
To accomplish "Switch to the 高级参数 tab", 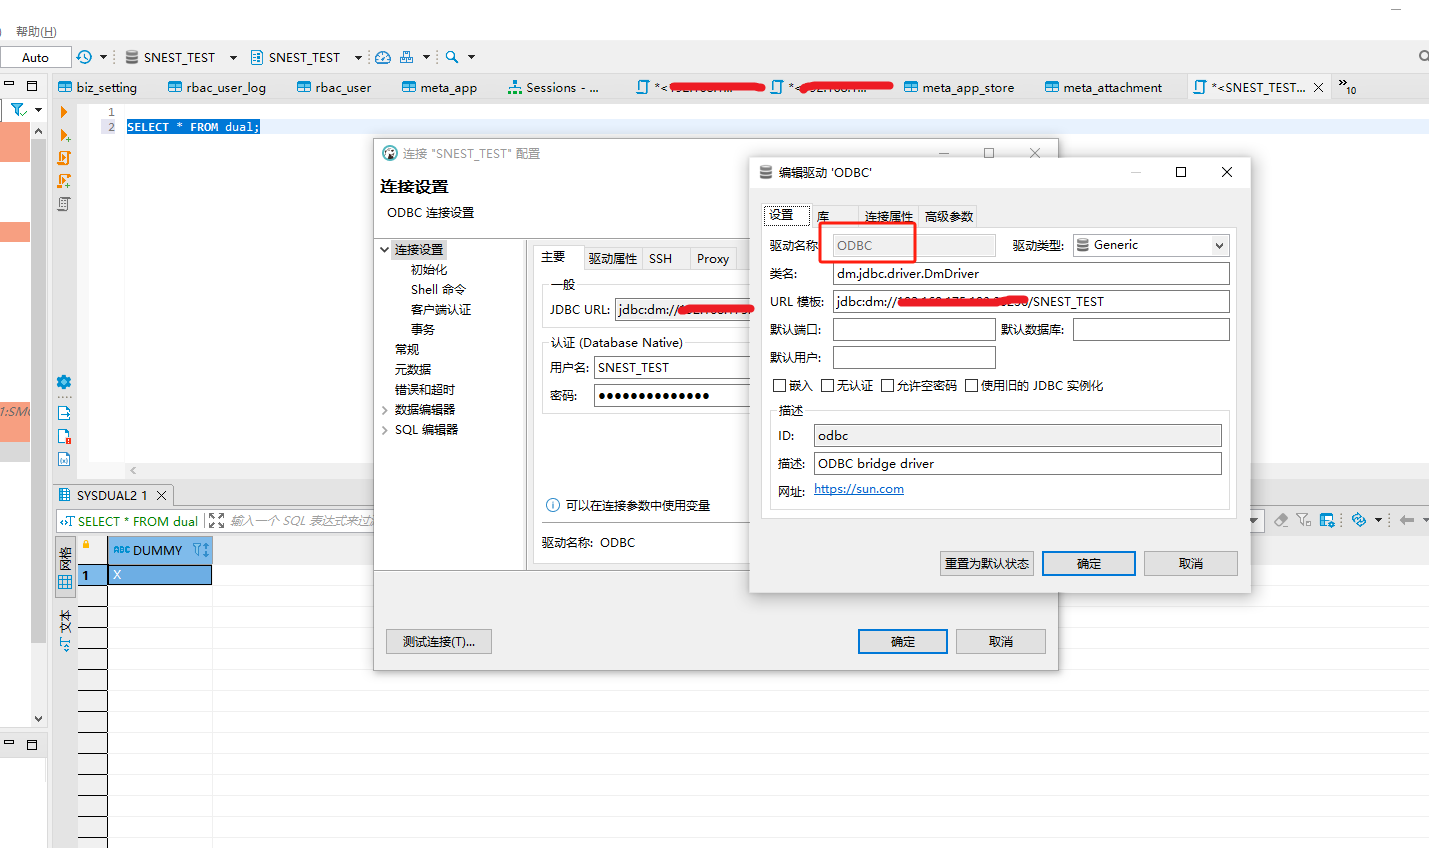I will [948, 216].
